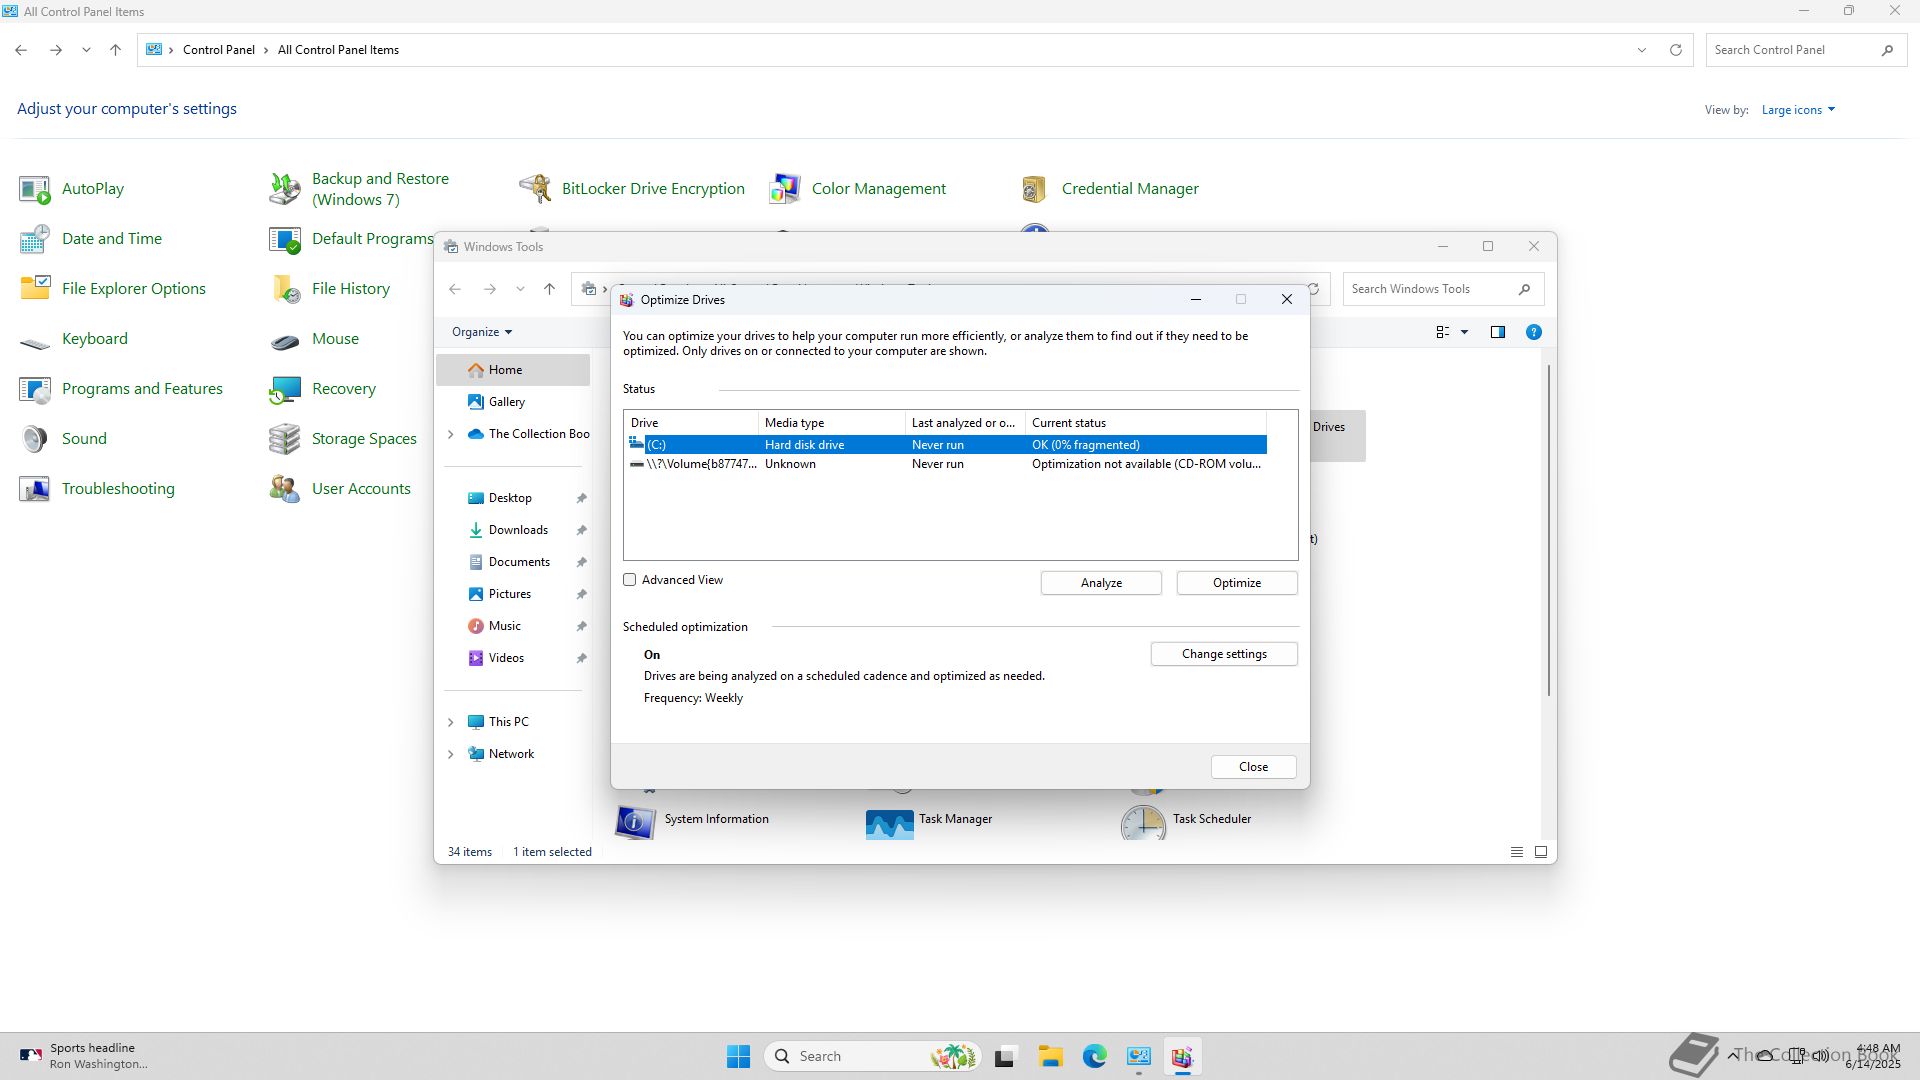The image size is (1920, 1080).
Task: Open Credential Manager icon
Action: click(x=1035, y=188)
